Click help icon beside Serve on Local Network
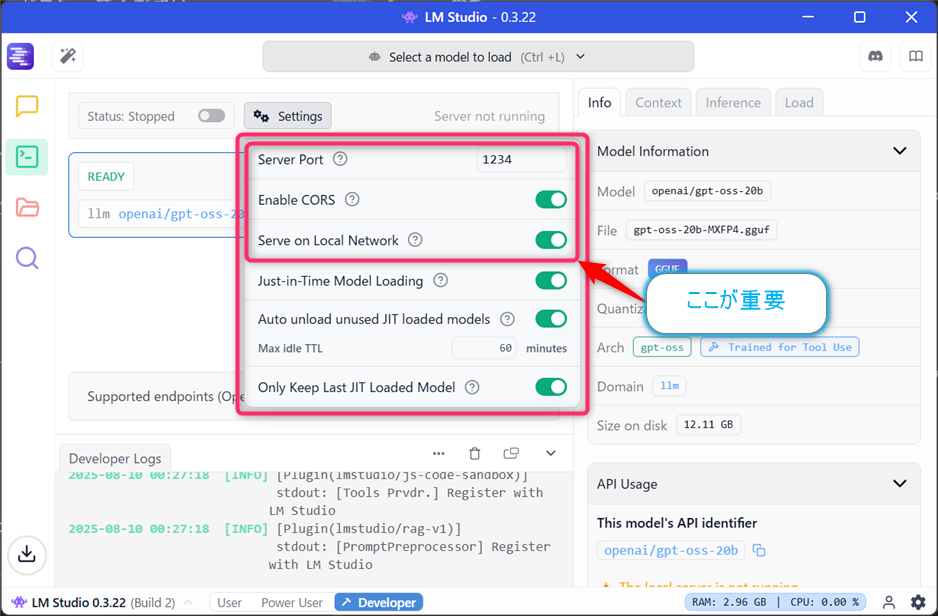The height and width of the screenshot is (616, 938). [415, 240]
